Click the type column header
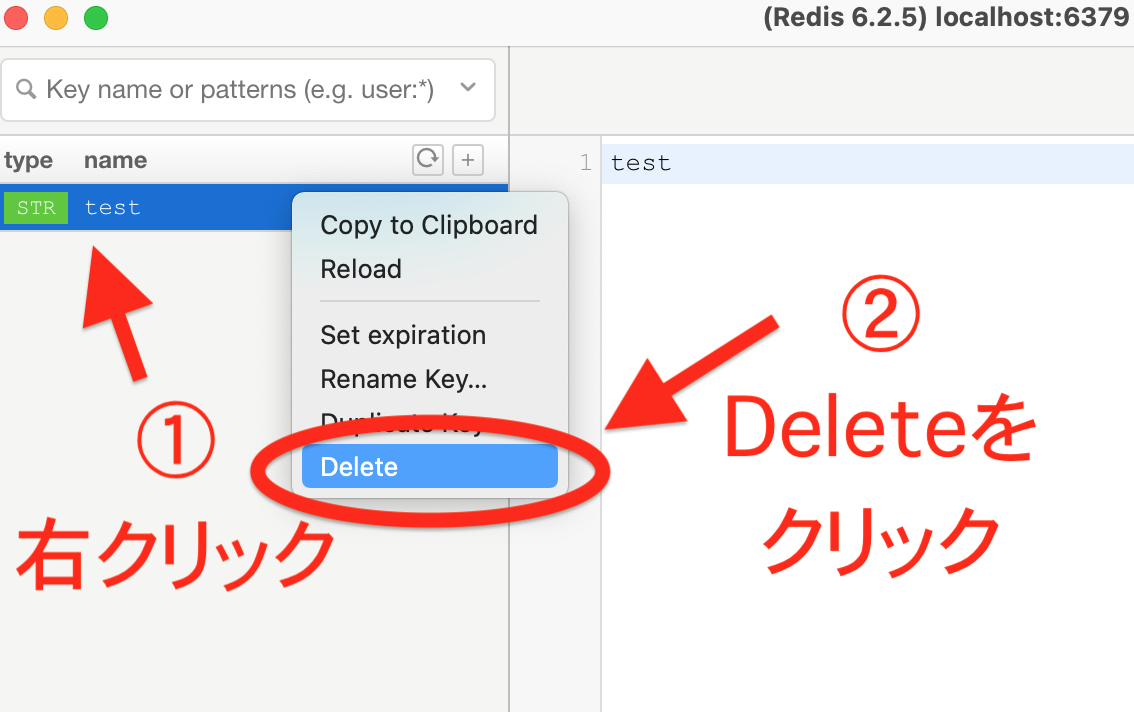 (30, 160)
